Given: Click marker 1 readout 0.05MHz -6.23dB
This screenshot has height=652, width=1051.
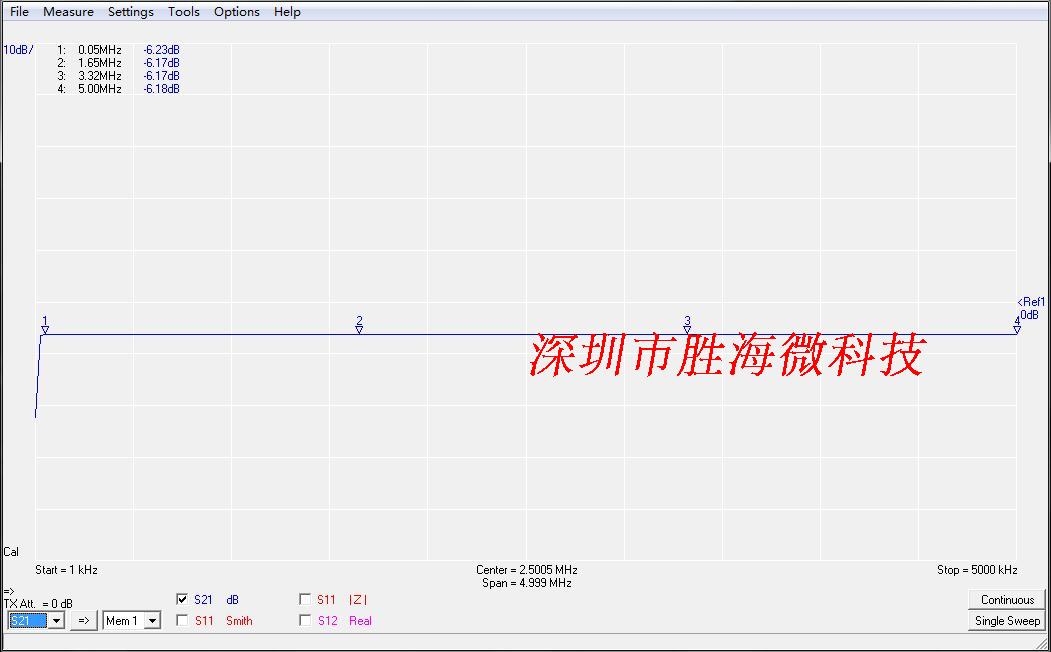Looking at the screenshot, I should coord(119,50).
